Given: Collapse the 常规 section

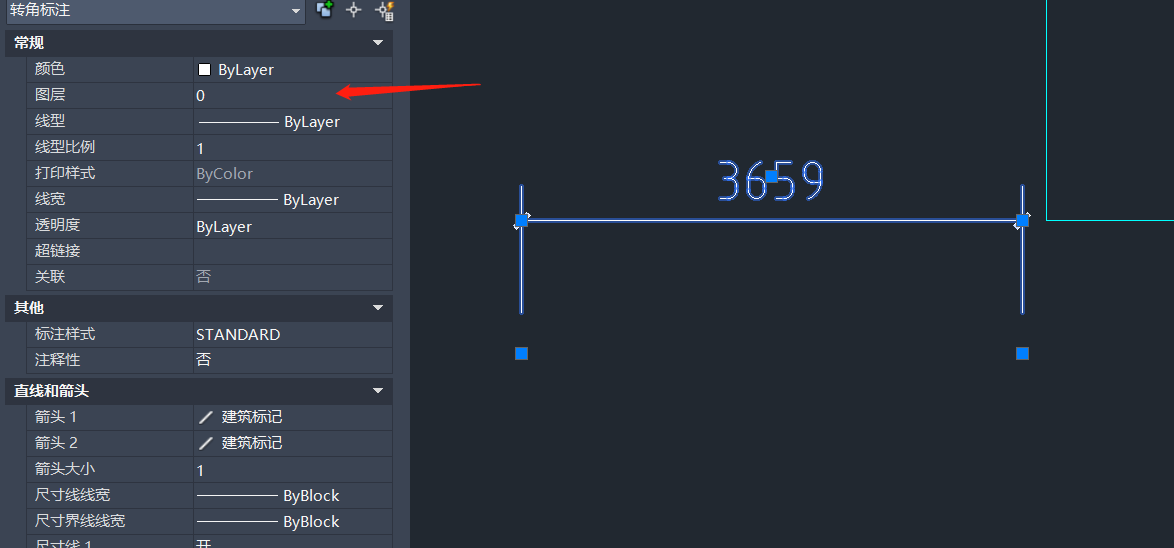Looking at the screenshot, I should click(x=378, y=43).
